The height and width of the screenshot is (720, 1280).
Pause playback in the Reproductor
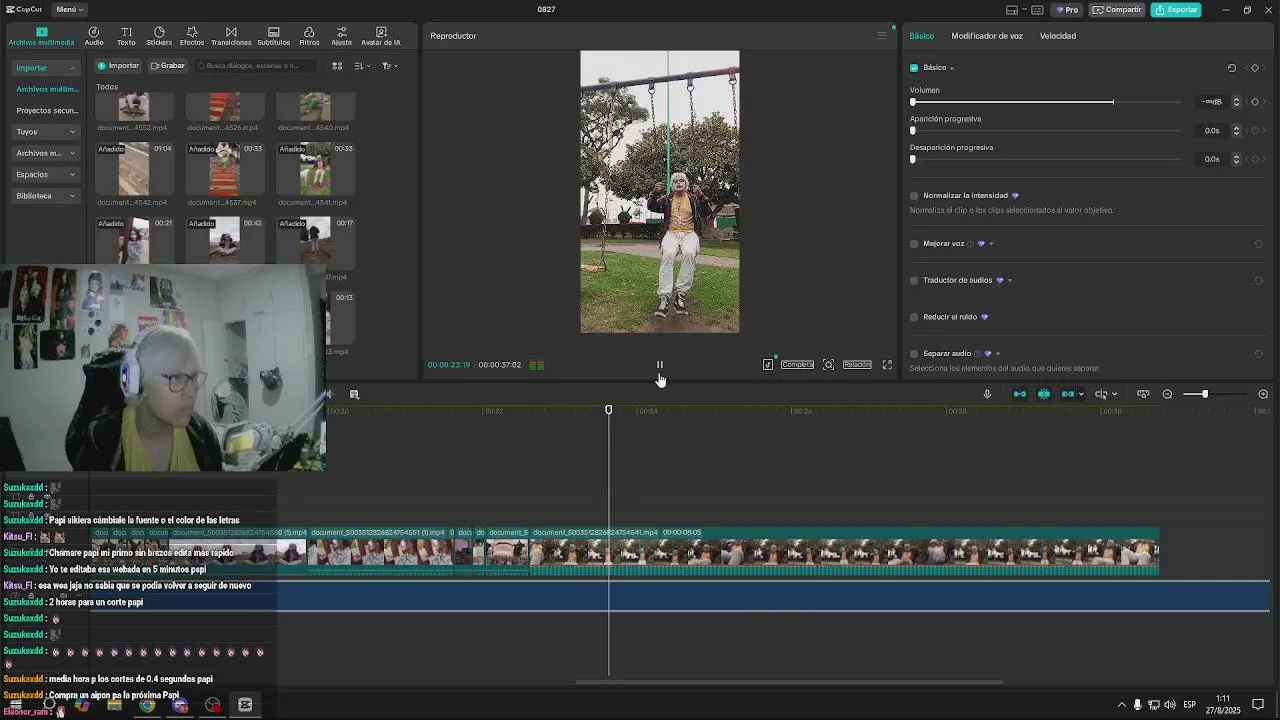(x=659, y=365)
